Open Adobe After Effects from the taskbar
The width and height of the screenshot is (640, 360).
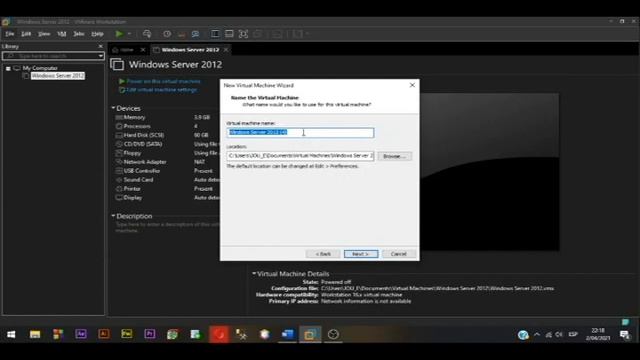(x=81, y=335)
